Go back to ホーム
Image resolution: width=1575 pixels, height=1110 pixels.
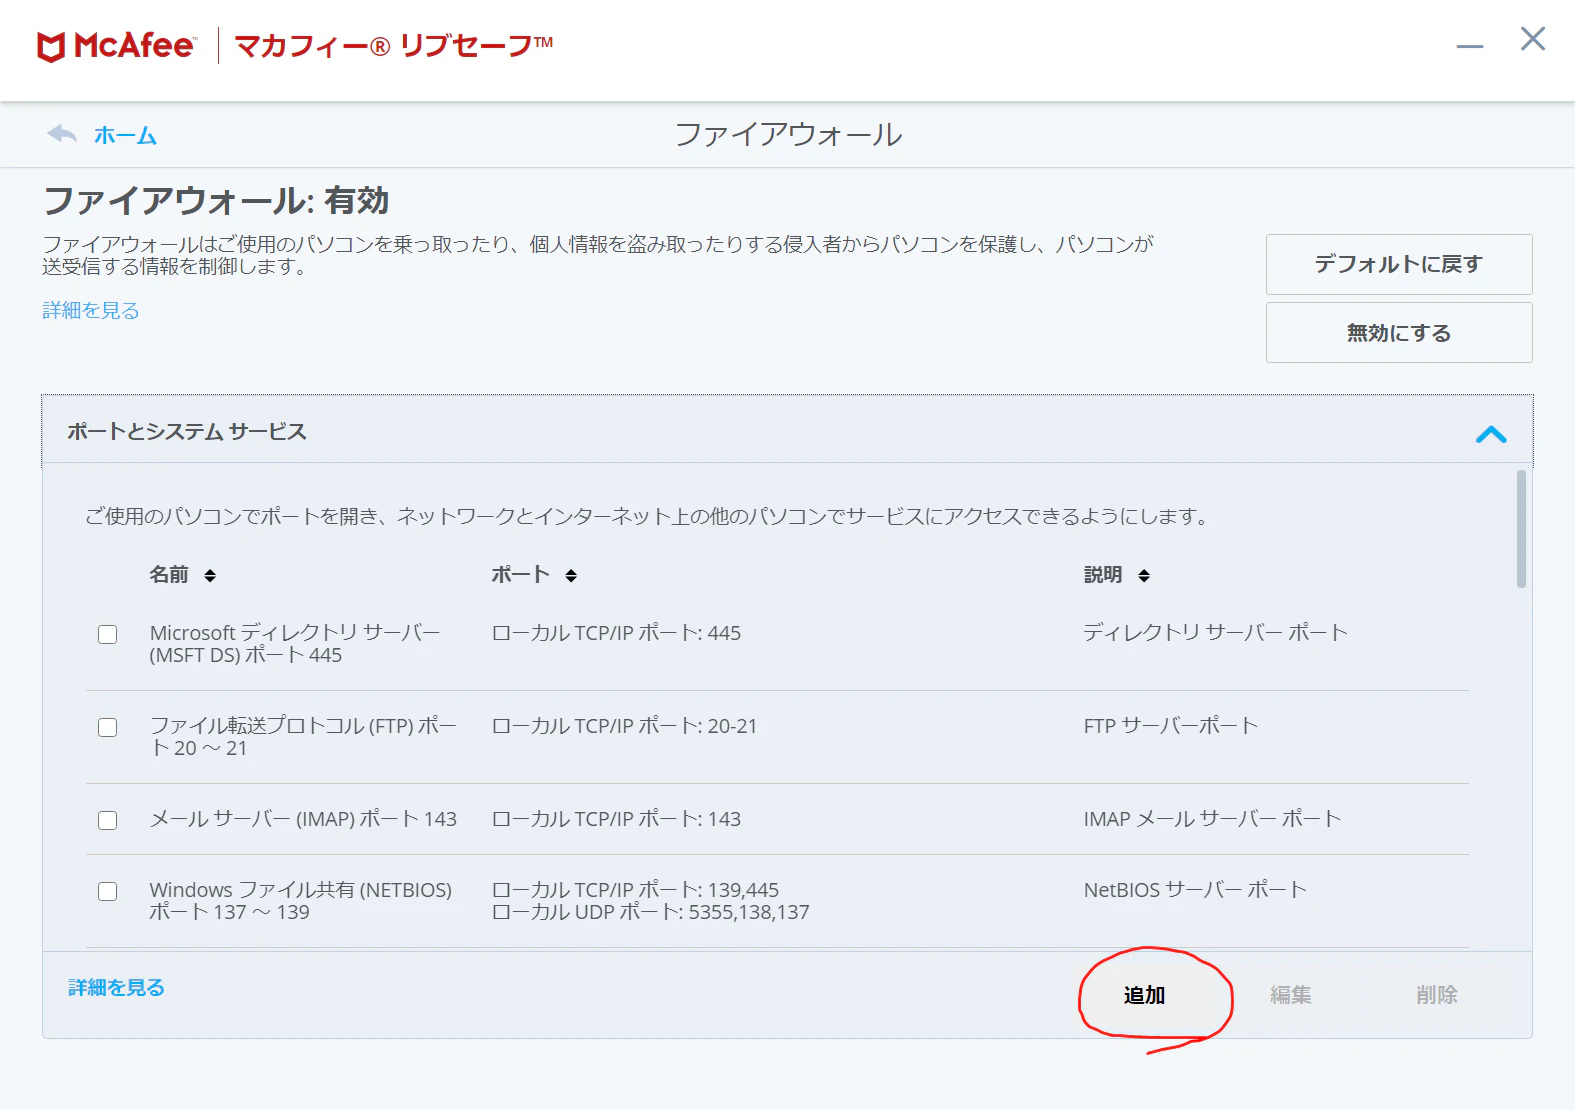point(125,135)
